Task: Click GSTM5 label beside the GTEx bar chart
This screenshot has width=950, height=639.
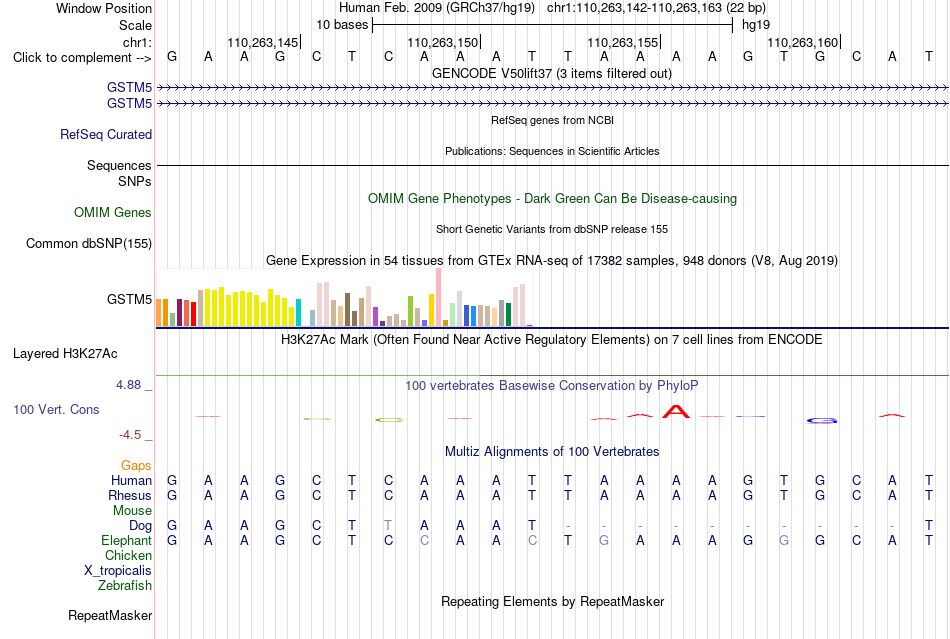Action: coord(129,299)
